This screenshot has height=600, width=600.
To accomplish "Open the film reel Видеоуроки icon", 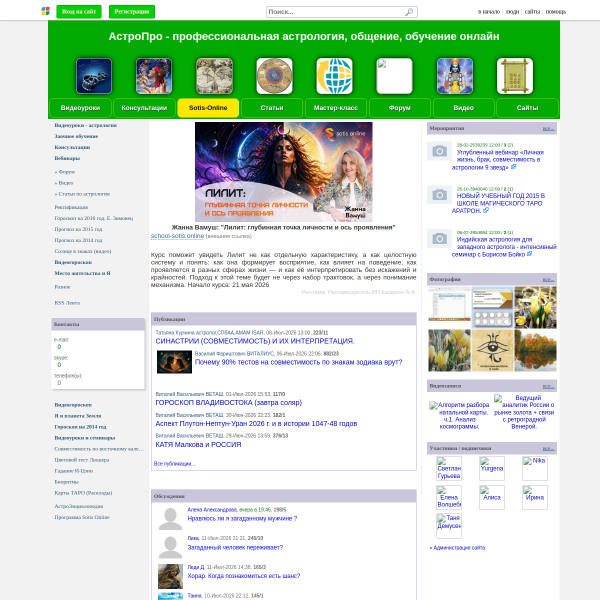I will tap(94, 76).
